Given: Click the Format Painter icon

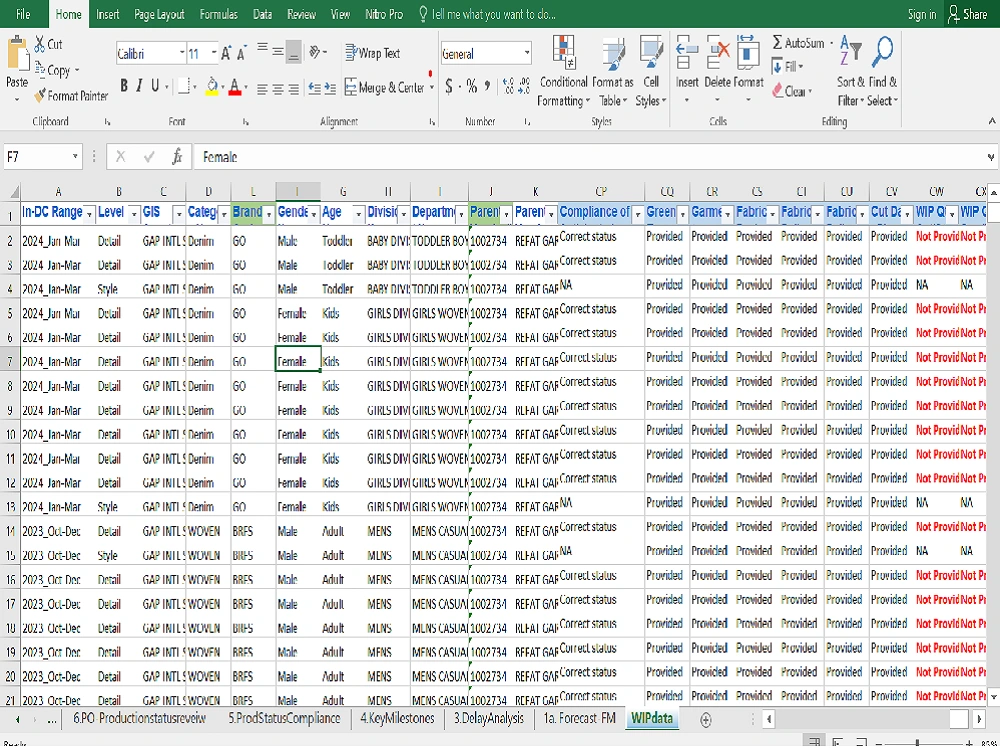Looking at the screenshot, I should coord(40,96).
